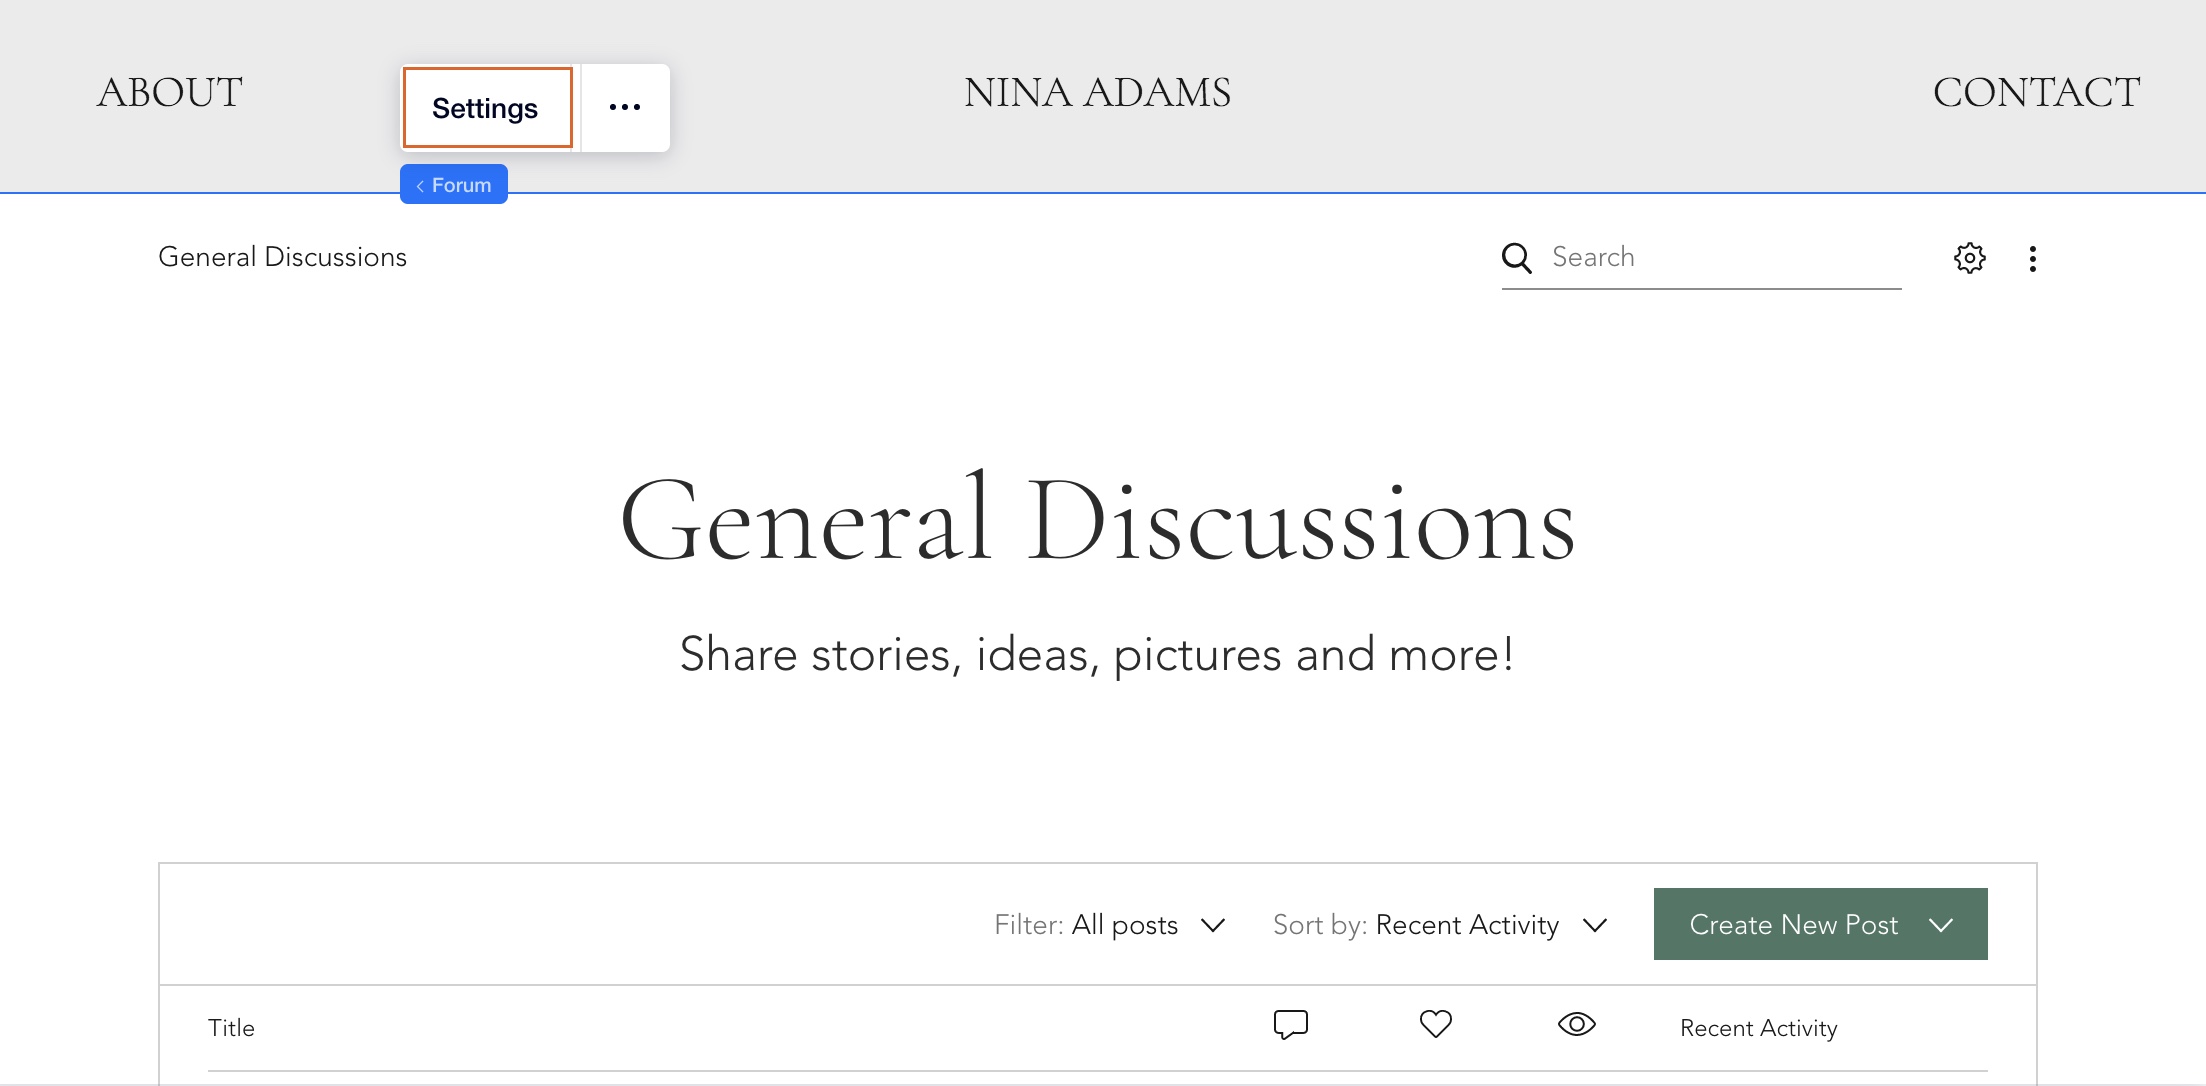Click the General Discussions breadcrumb link
2206x1086 pixels.
(x=283, y=257)
